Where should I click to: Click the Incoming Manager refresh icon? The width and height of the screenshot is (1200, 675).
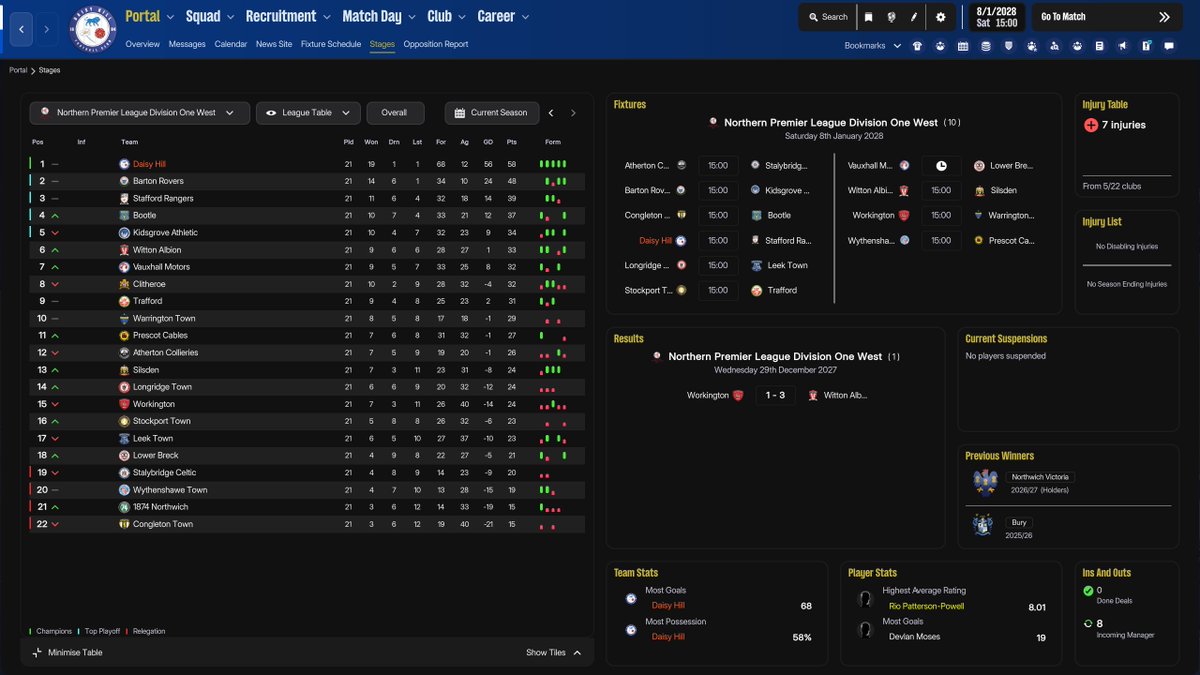1088,624
